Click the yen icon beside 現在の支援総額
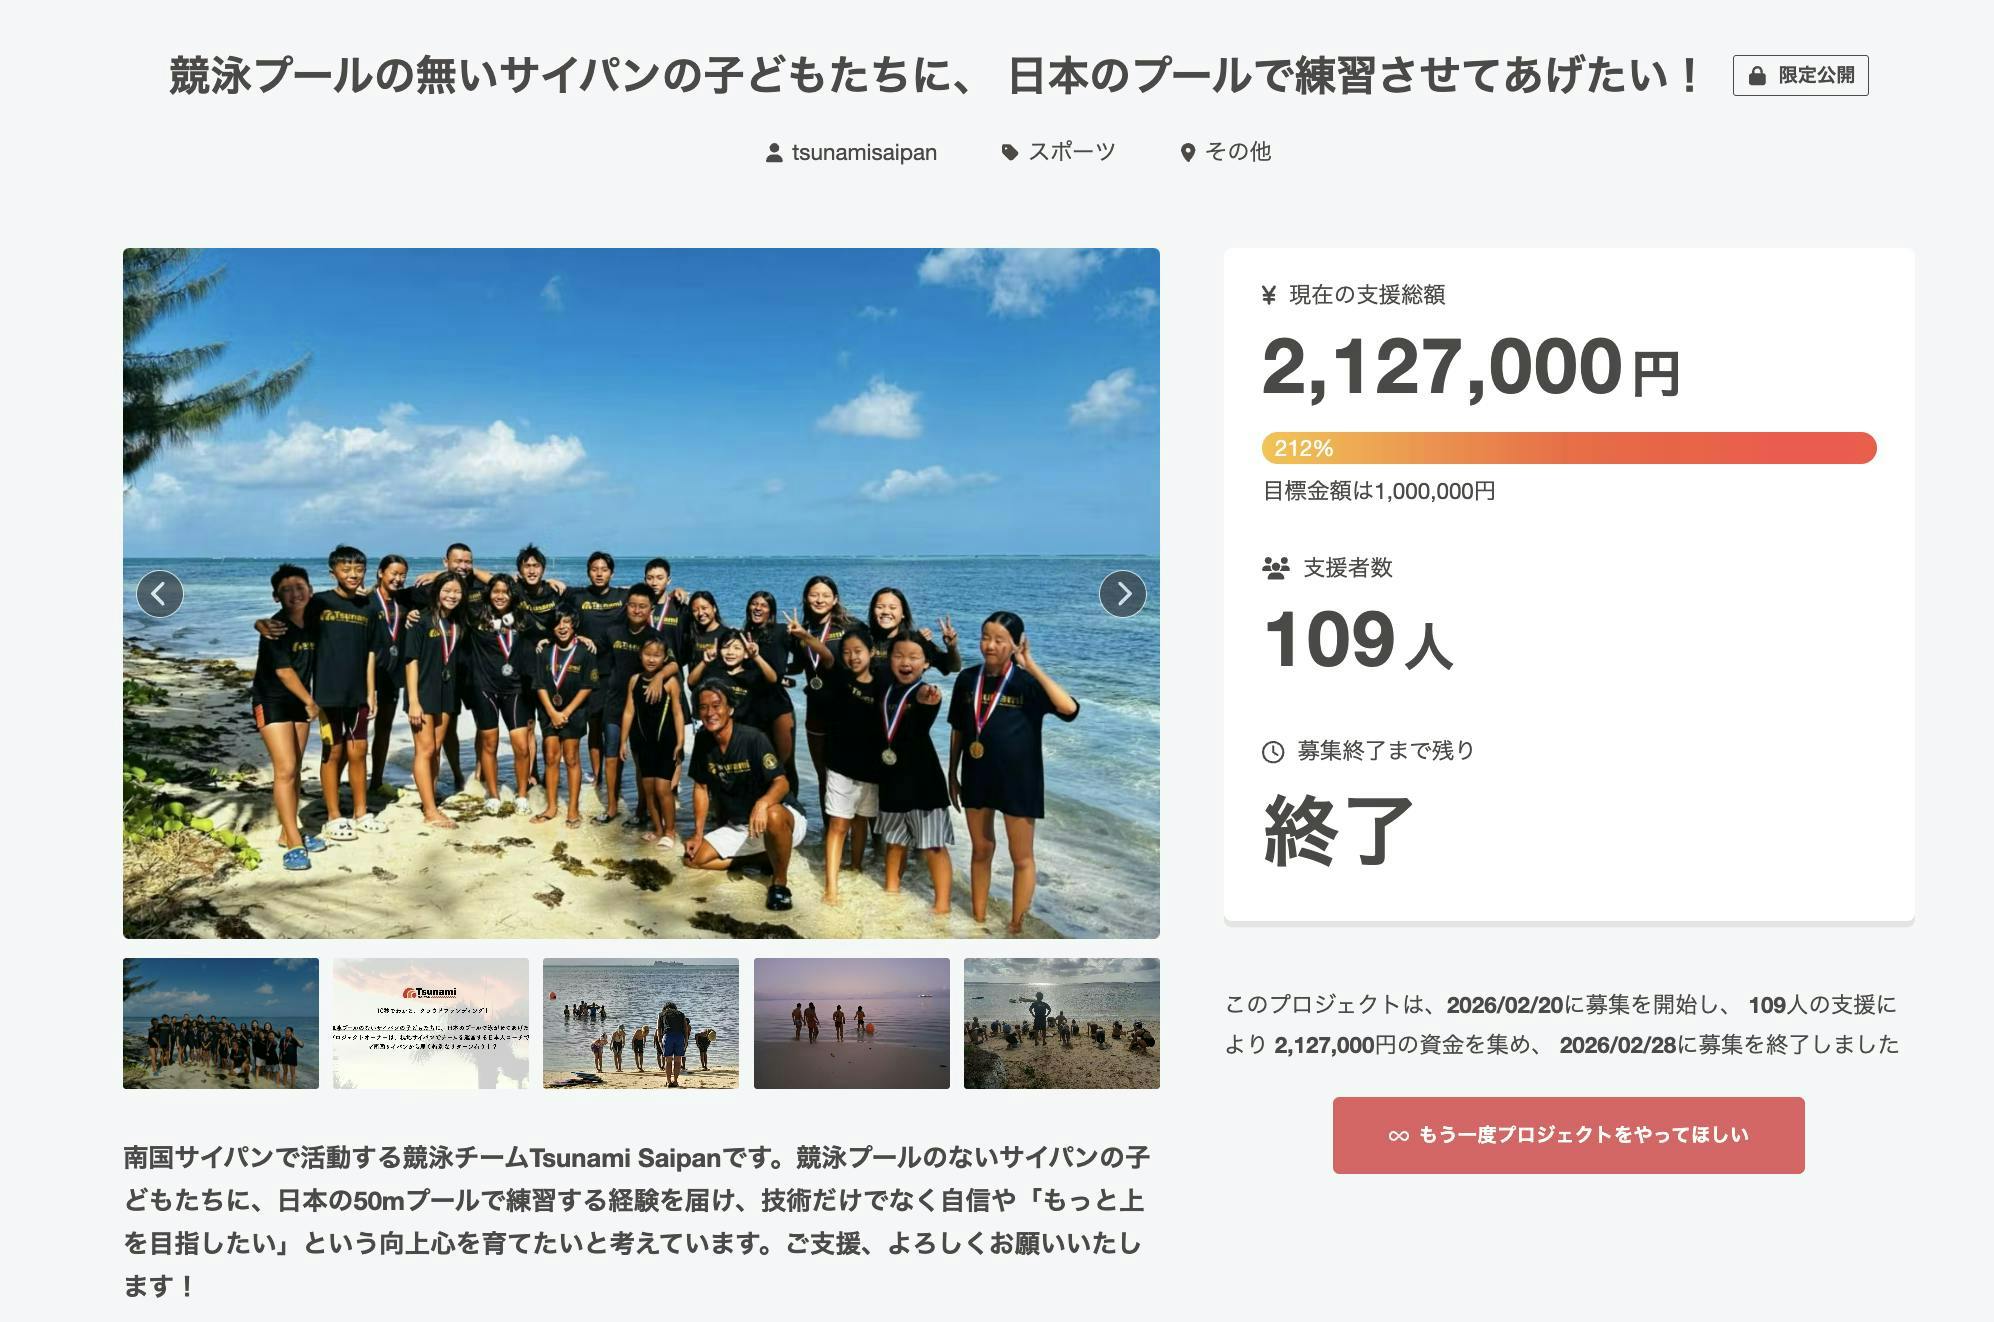The width and height of the screenshot is (1994, 1322). pyautogui.click(x=1269, y=295)
